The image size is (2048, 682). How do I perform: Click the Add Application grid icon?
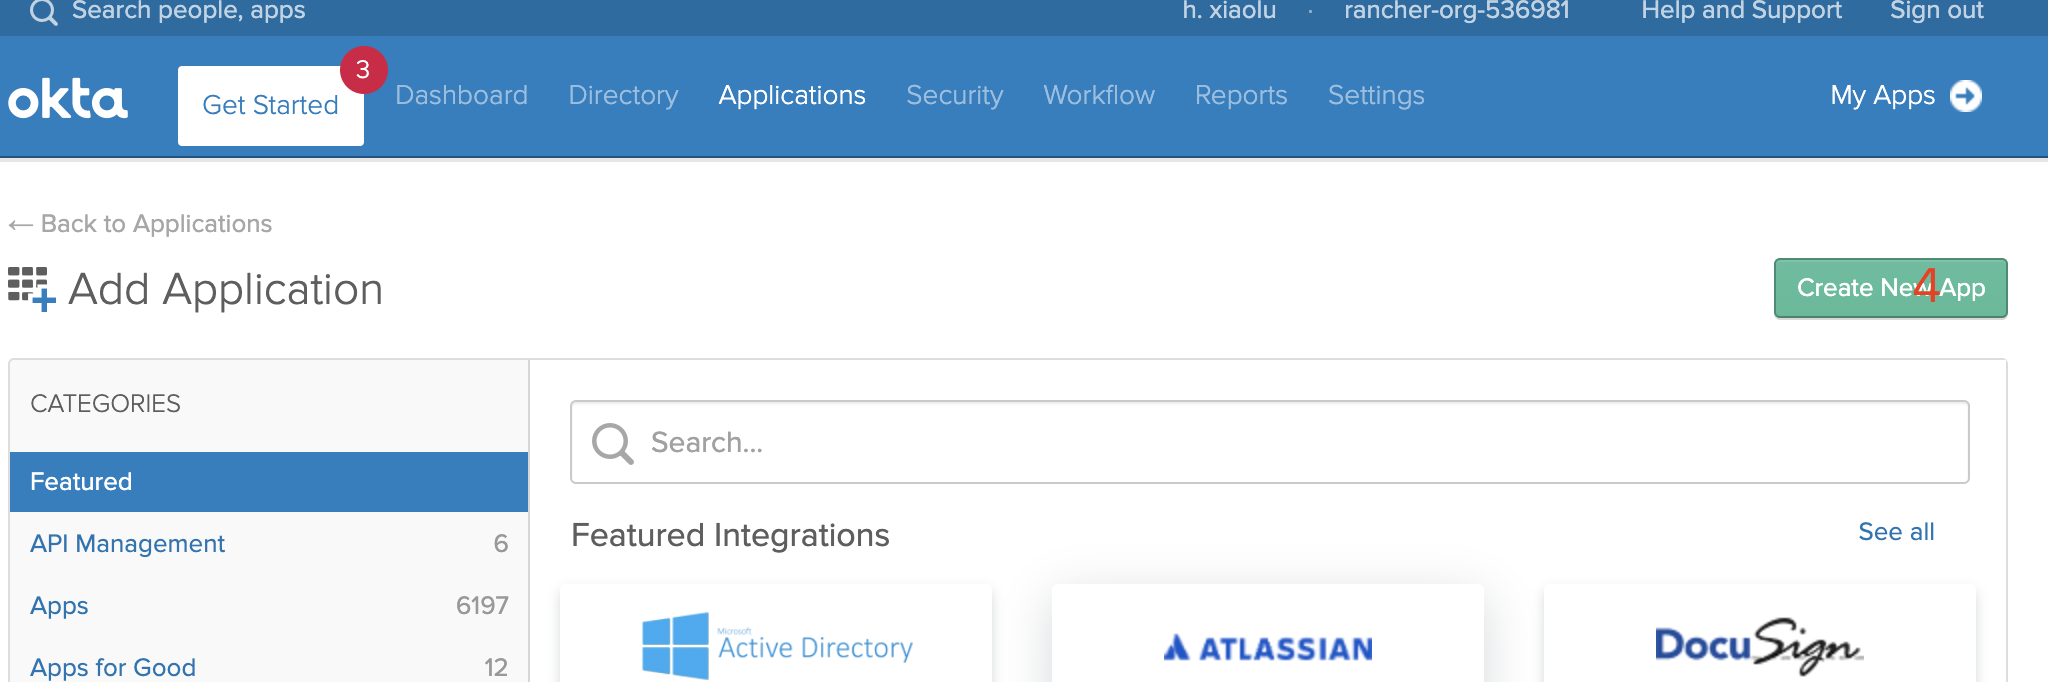click(x=30, y=289)
